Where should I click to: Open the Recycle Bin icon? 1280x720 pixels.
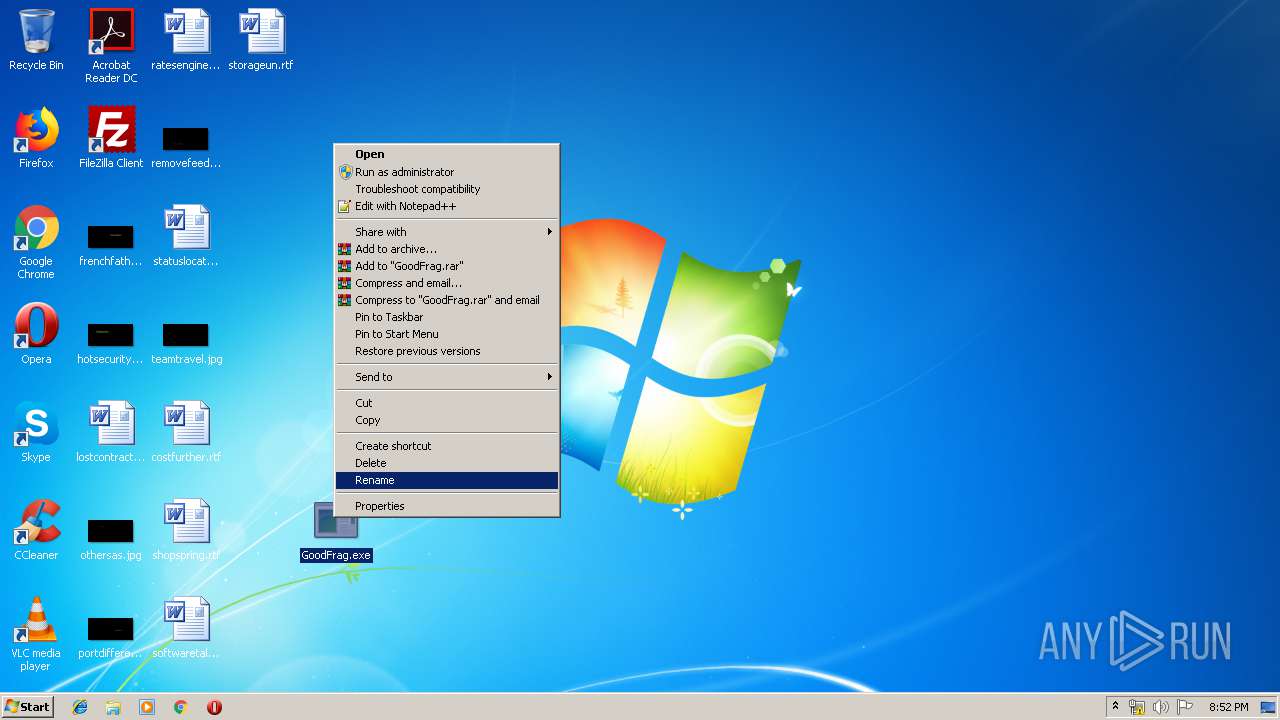36,40
